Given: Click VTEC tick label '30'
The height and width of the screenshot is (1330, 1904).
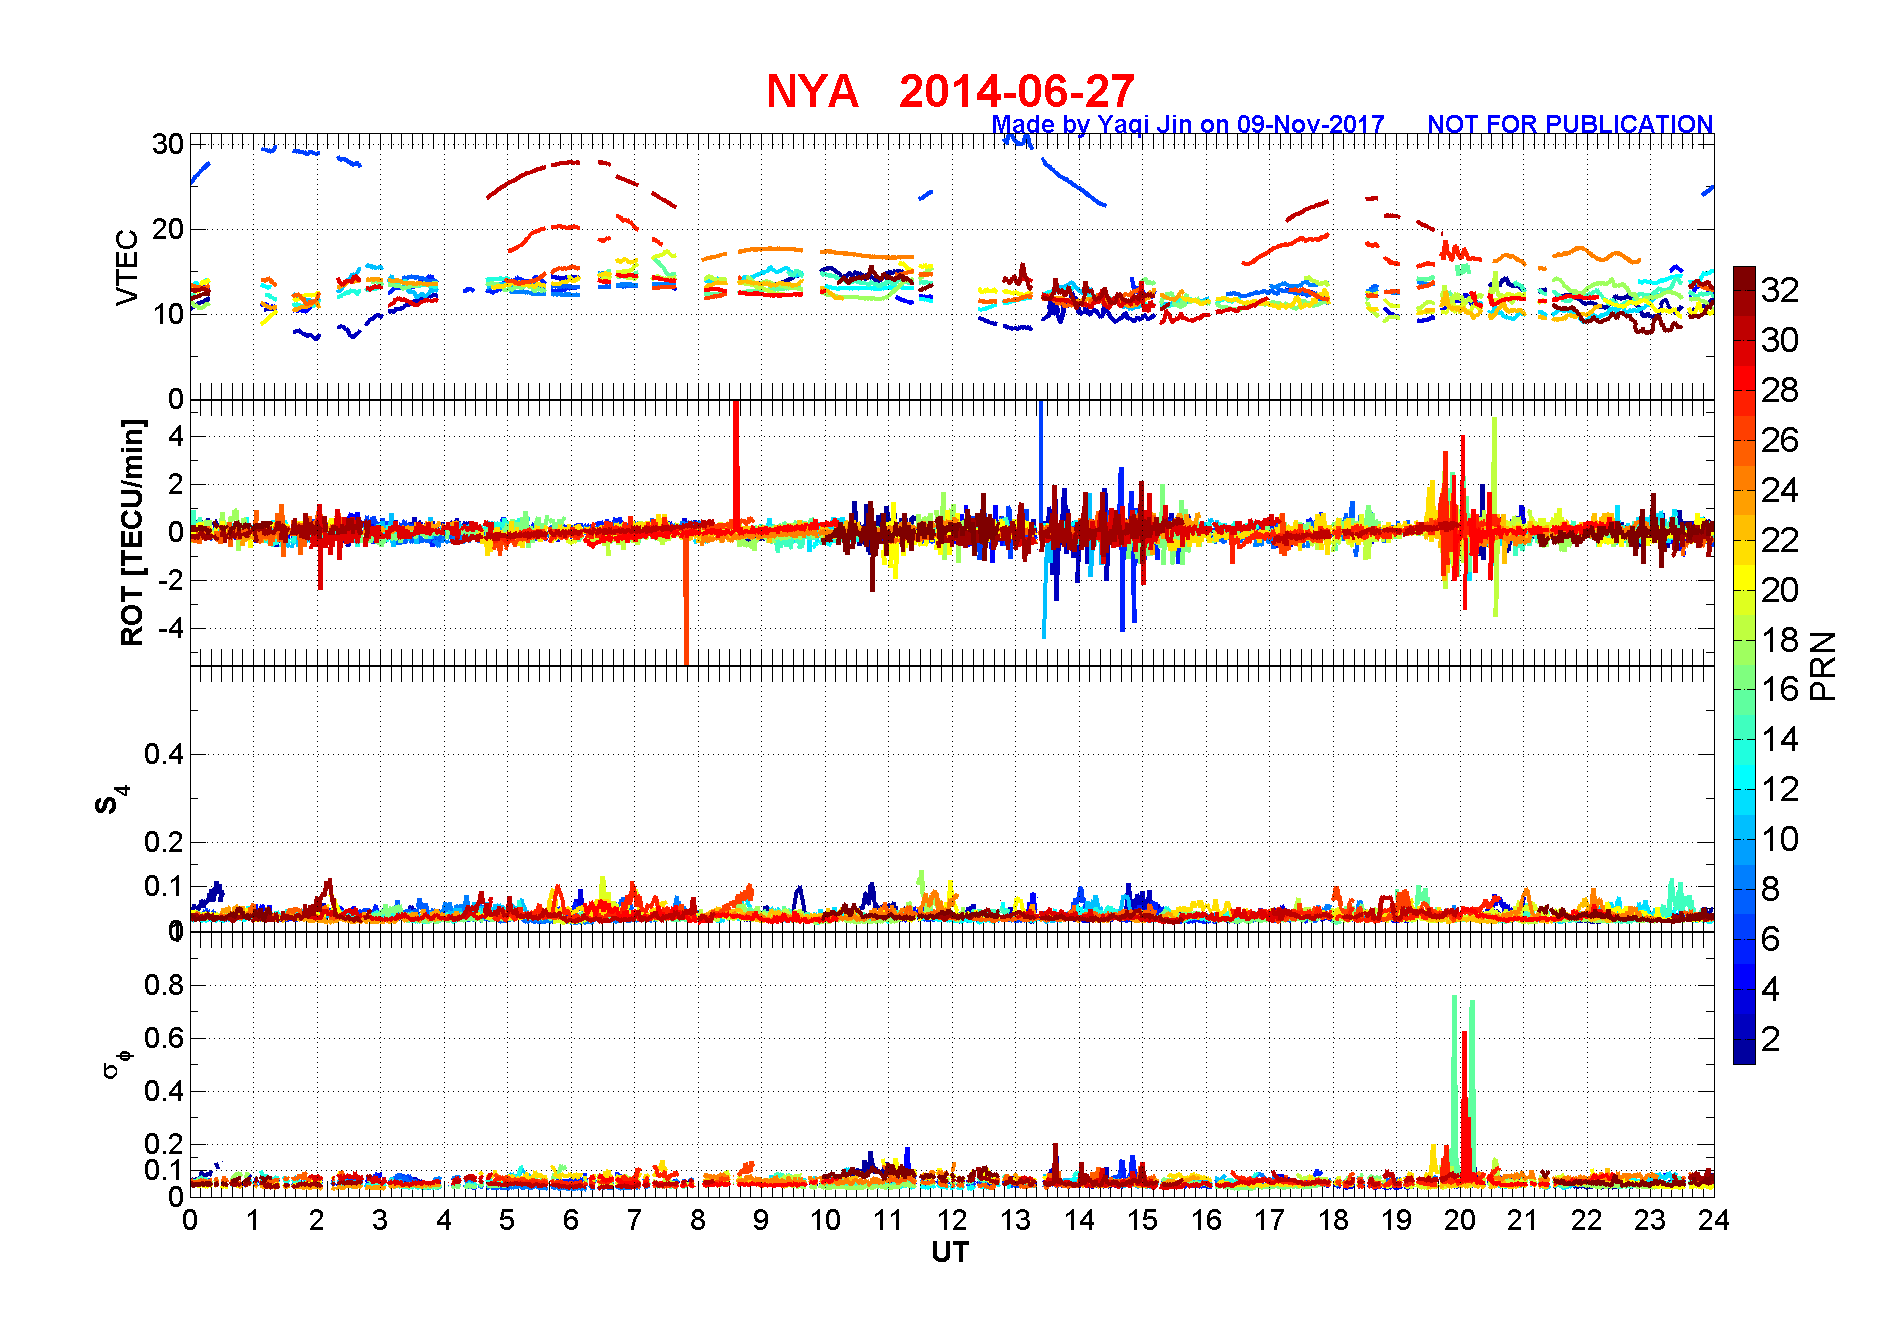Looking at the screenshot, I should (x=167, y=144).
